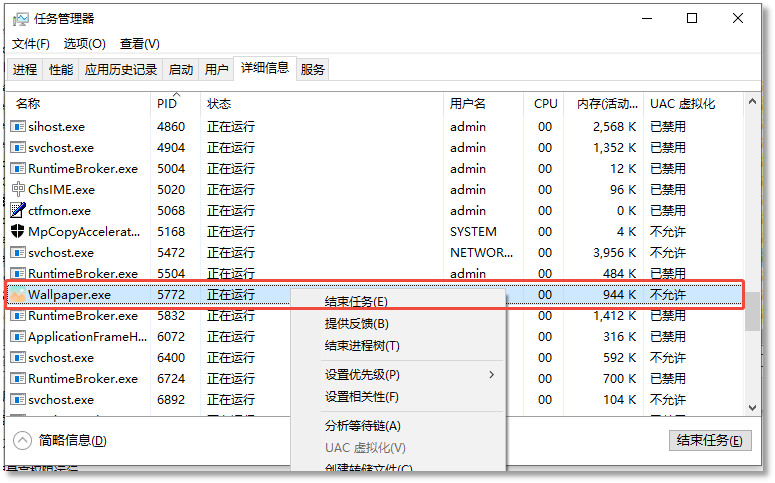Open the 文件(F) menu
Viewport: 775px width, 483px height.
31,44
